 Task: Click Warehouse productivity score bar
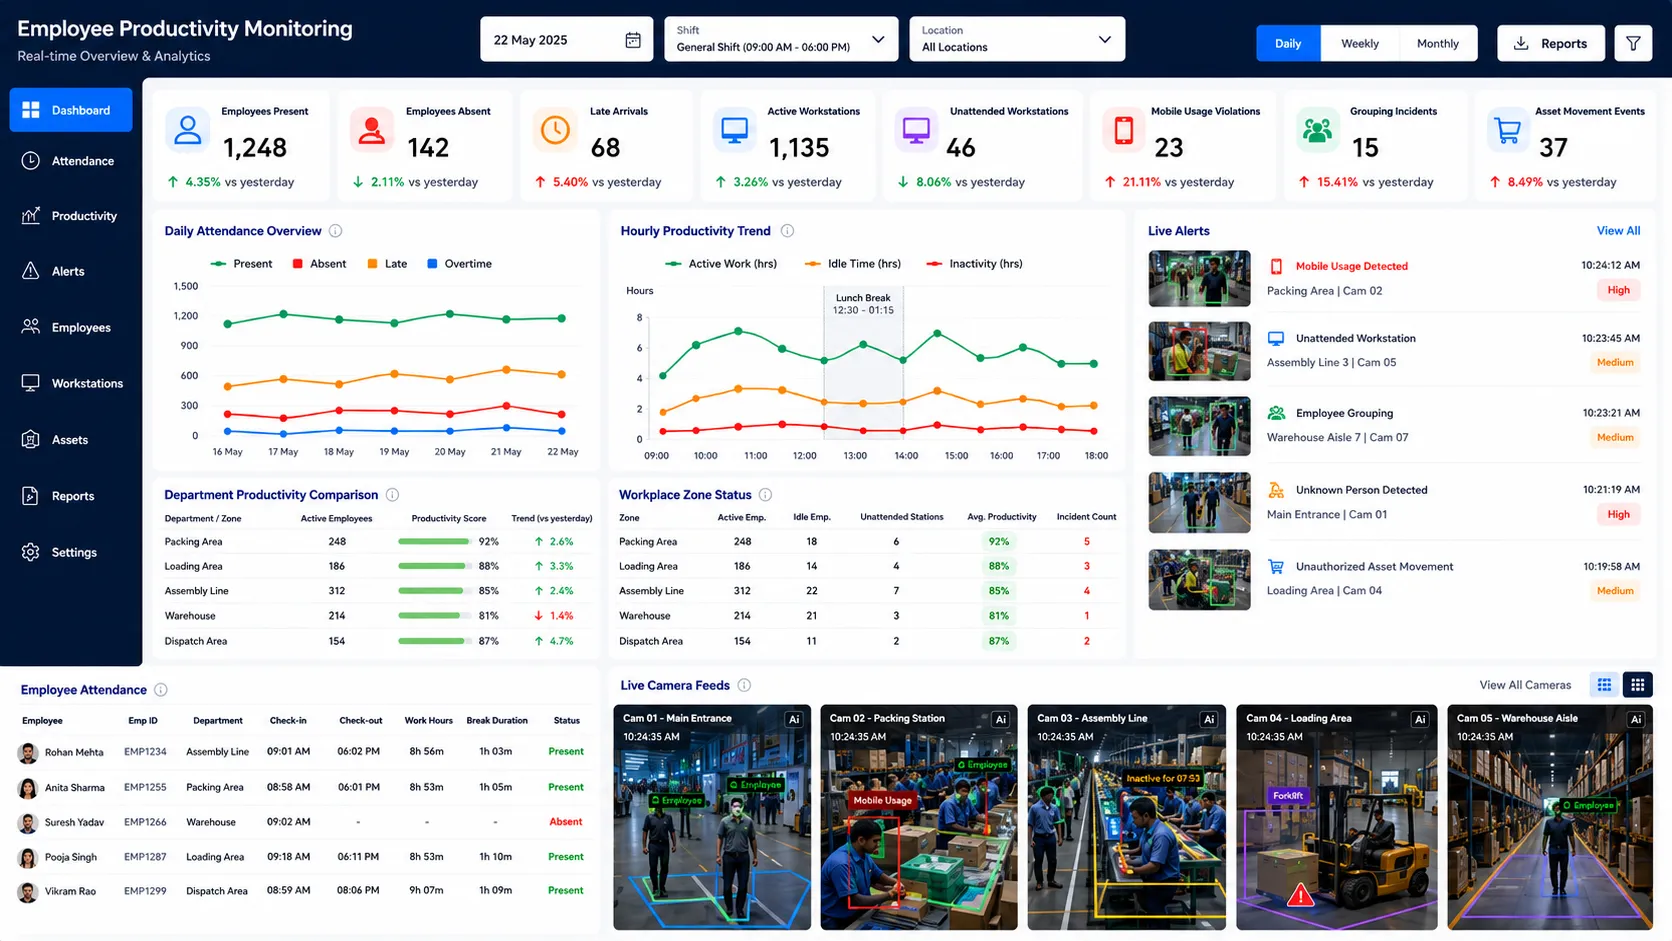[435, 616]
